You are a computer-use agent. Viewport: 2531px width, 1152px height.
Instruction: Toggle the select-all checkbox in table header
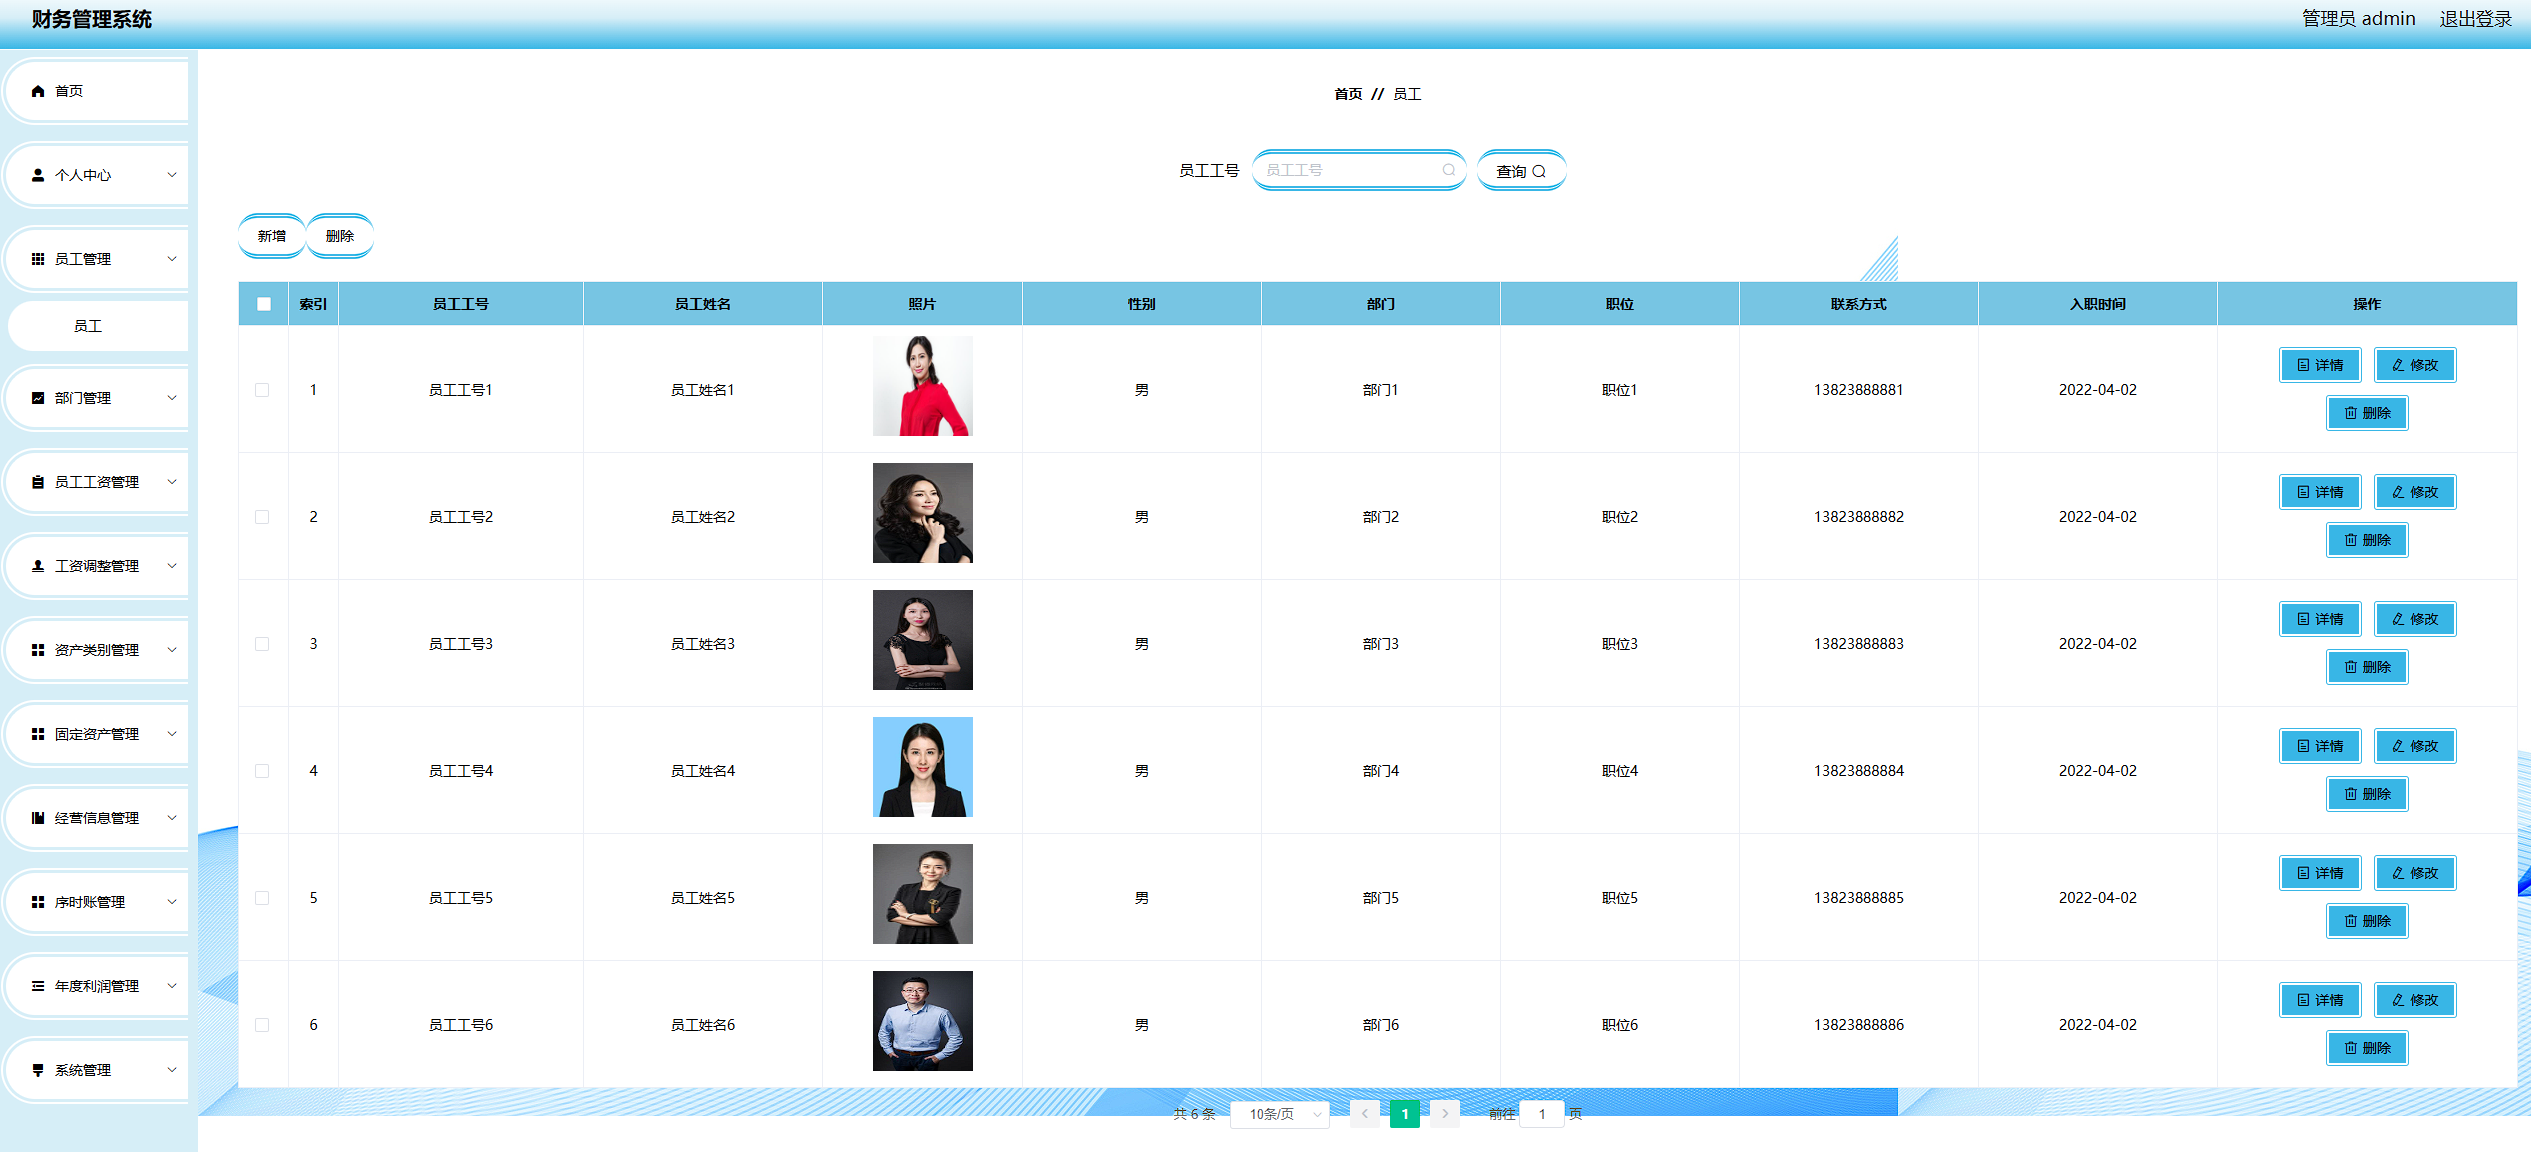click(x=264, y=304)
